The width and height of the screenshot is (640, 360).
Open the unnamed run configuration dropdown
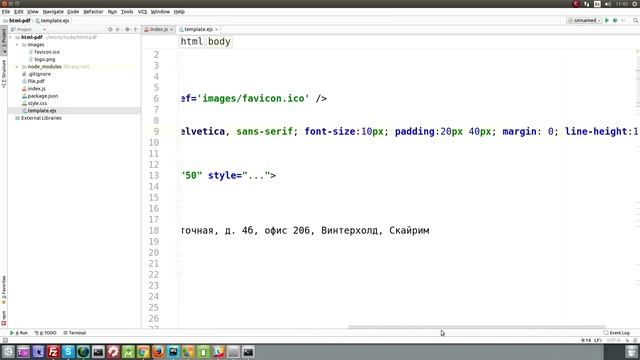click(584, 20)
